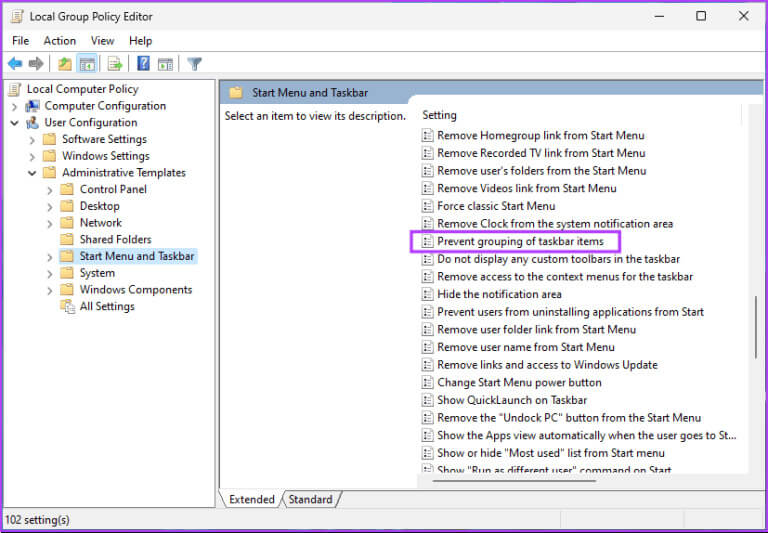This screenshot has height=533, width=768.
Task: Click the Forward arrow toolbar icon
Action: pyautogui.click(x=36, y=64)
